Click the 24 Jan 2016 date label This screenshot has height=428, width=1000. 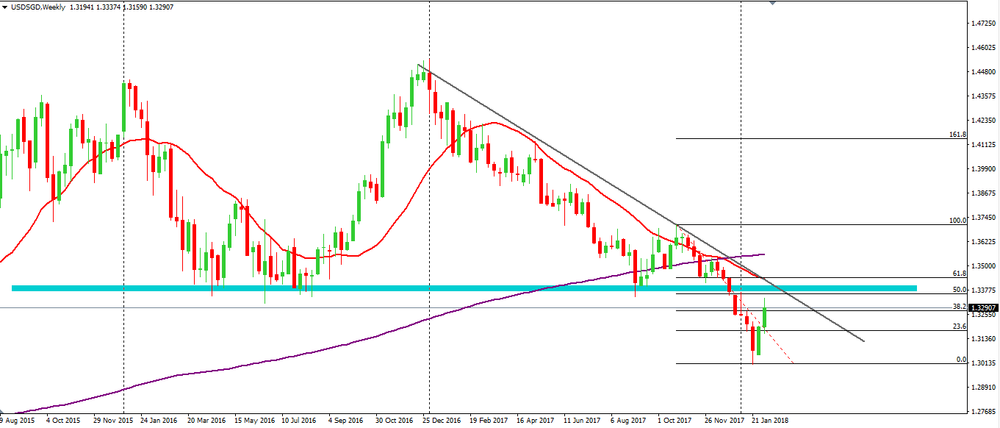(x=159, y=421)
